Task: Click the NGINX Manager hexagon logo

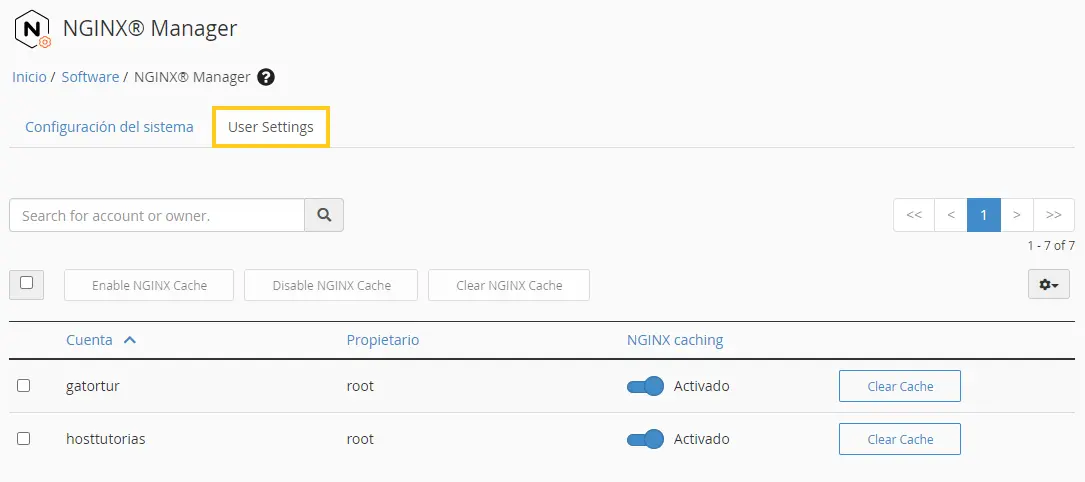Action: [33, 30]
